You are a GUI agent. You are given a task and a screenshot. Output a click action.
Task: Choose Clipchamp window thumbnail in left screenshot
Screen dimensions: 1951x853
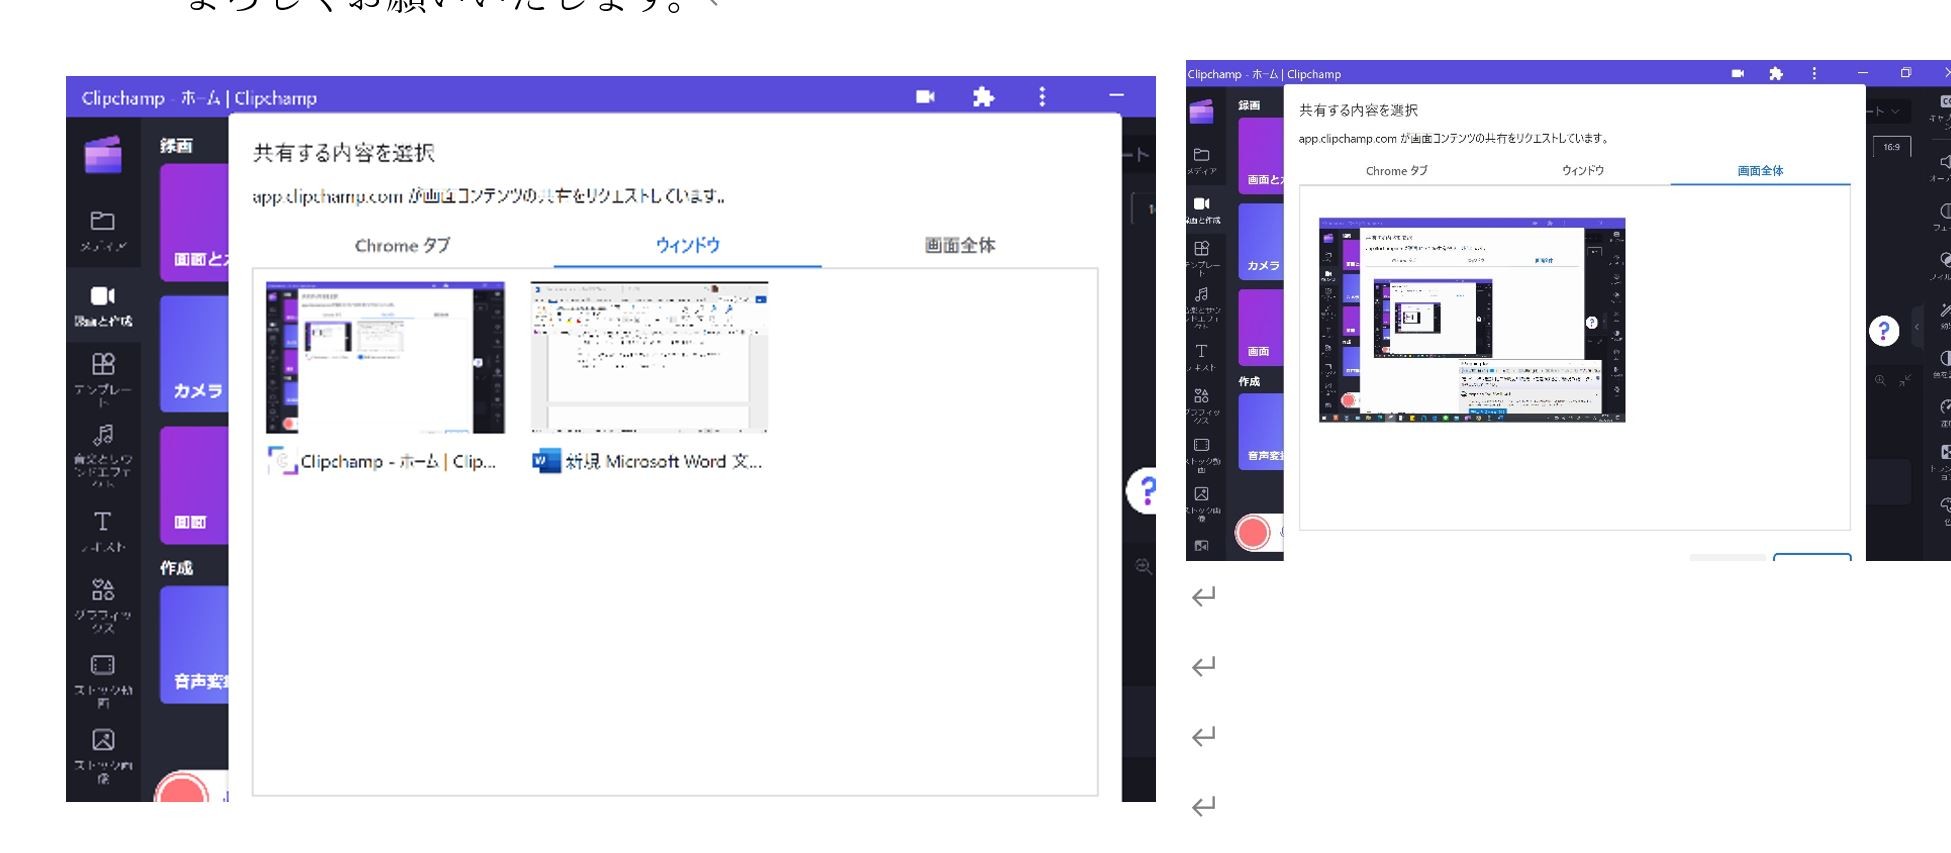385,357
